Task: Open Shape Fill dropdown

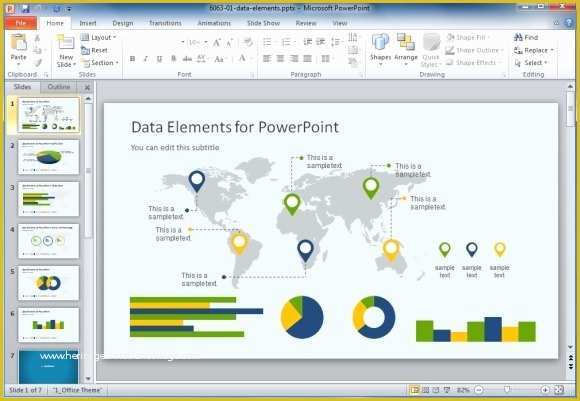Action: click(468, 37)
